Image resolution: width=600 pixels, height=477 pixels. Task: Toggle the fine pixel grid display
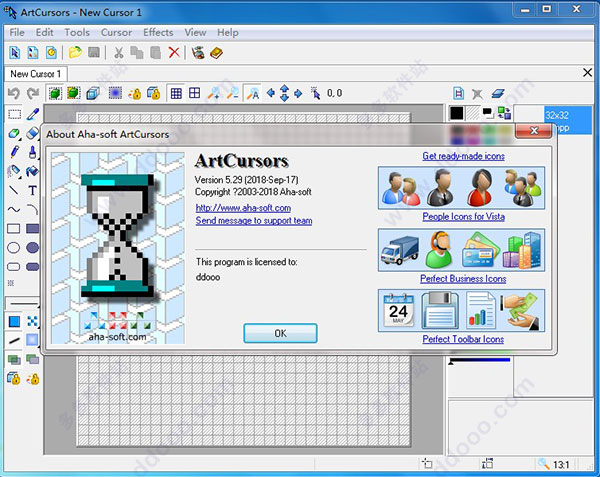click(176, 93)
